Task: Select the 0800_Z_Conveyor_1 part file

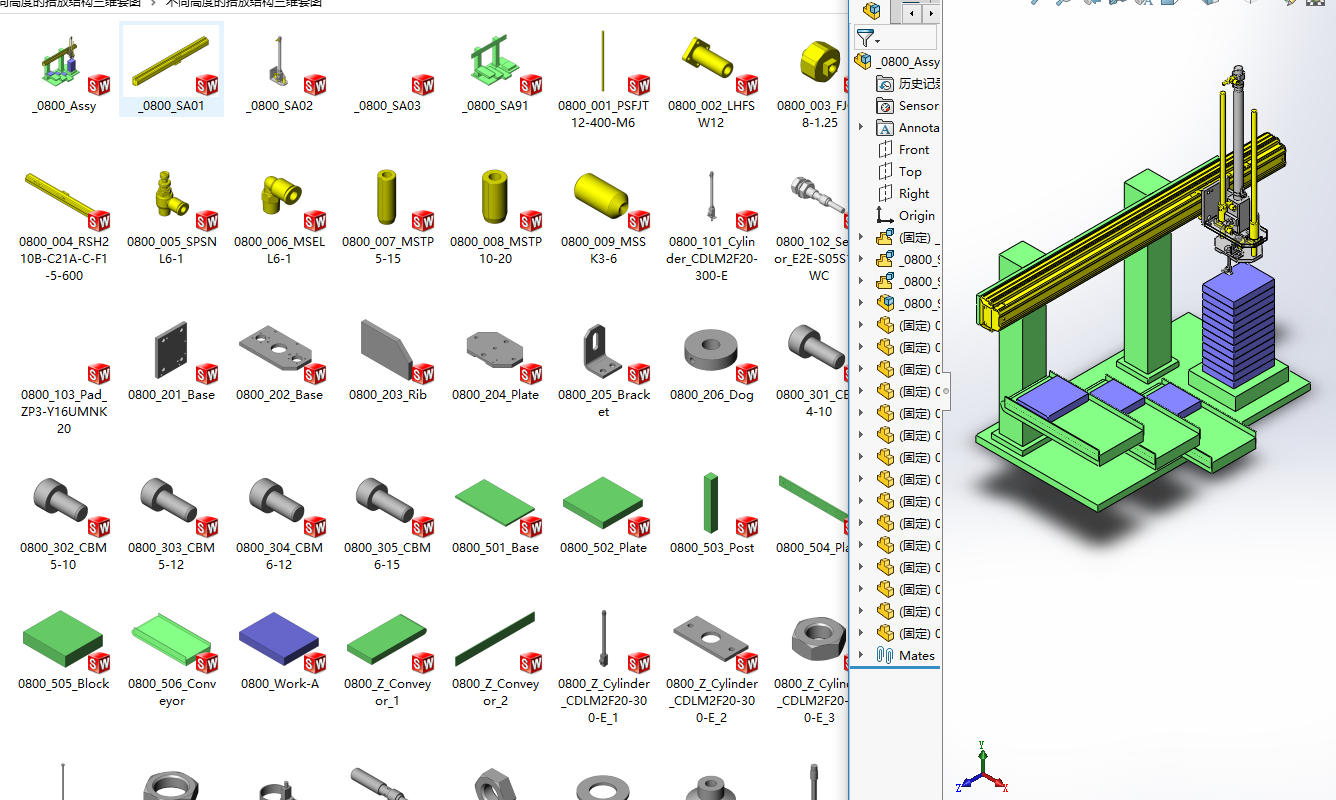Action: tap(388, 658)
